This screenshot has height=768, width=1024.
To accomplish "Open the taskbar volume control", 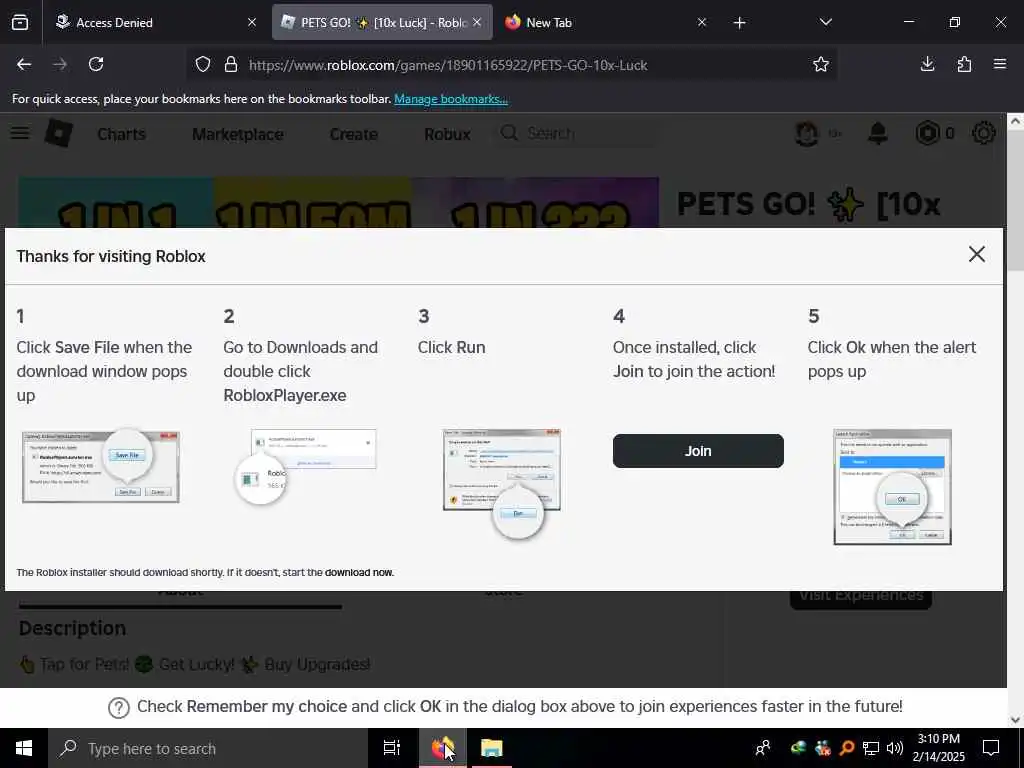I will coord(895,748).
